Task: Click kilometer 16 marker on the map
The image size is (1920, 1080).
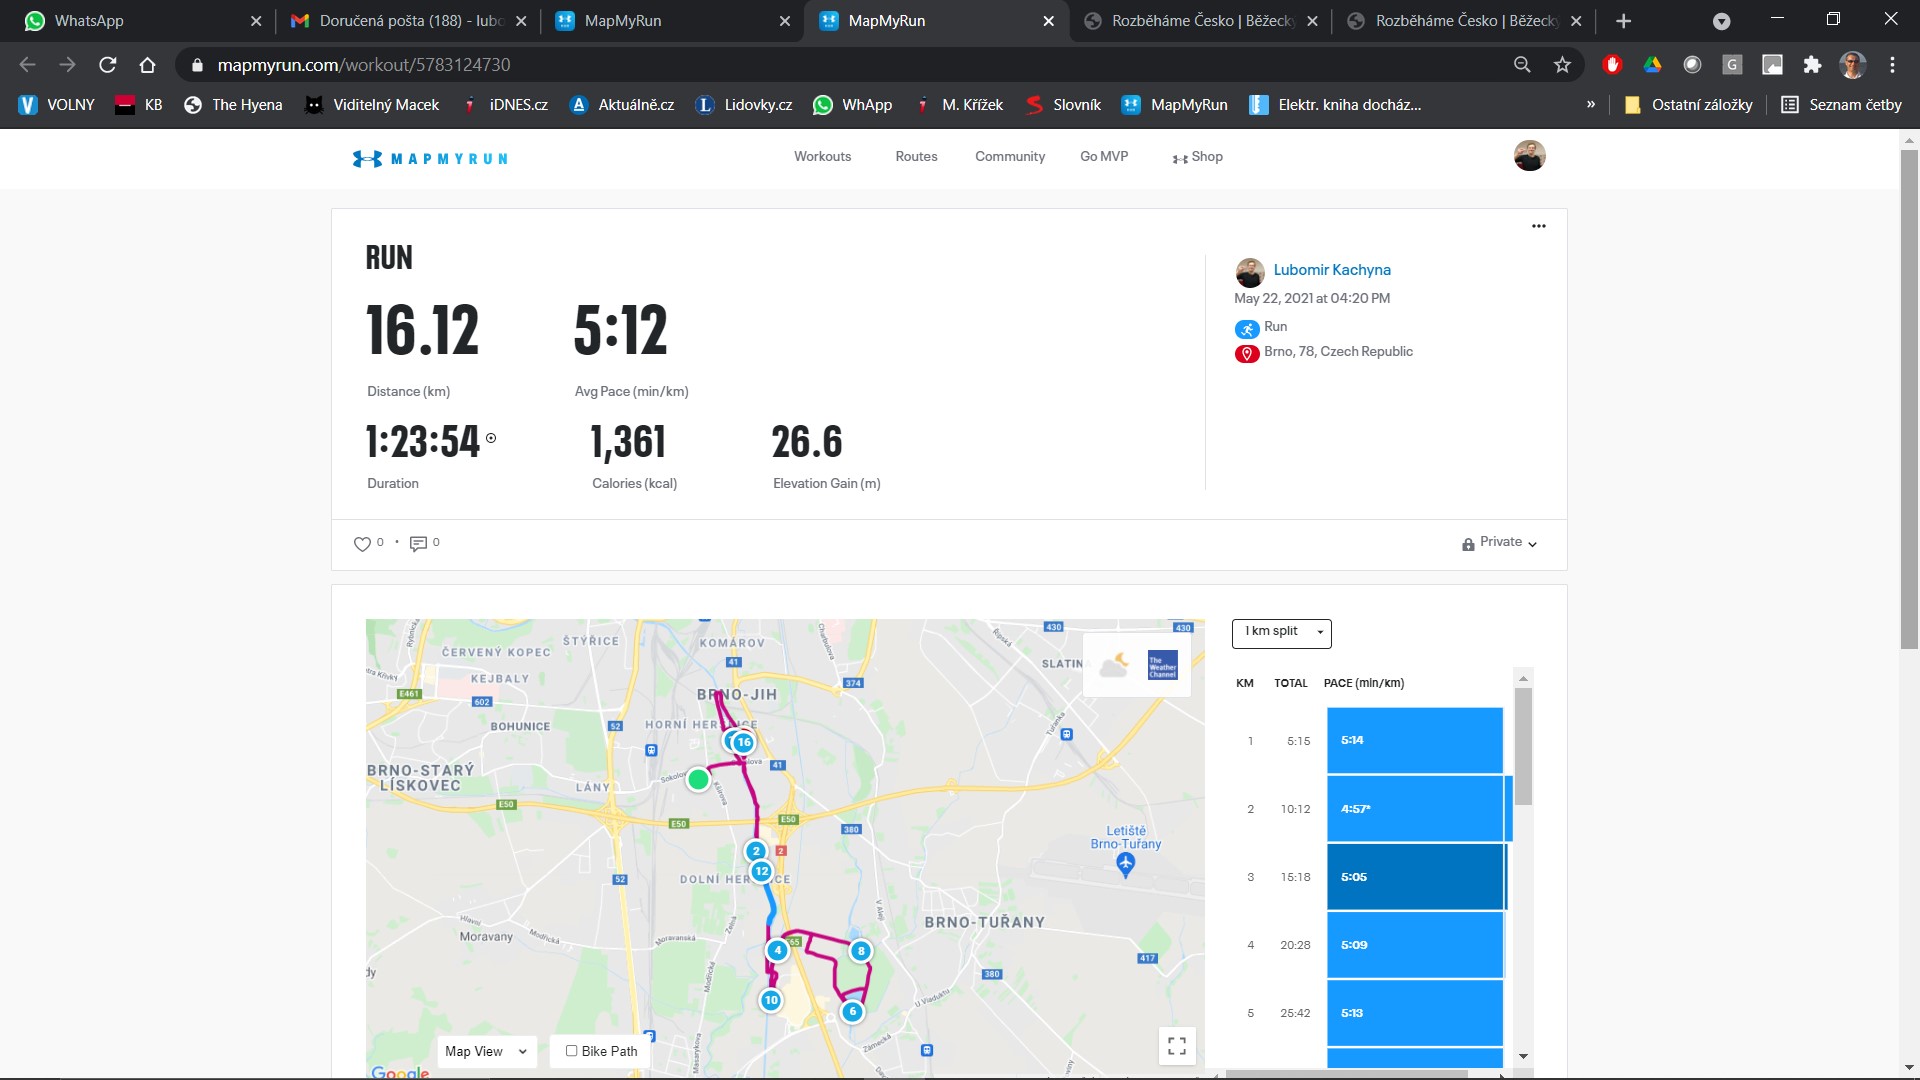Action: click(743, 742)
